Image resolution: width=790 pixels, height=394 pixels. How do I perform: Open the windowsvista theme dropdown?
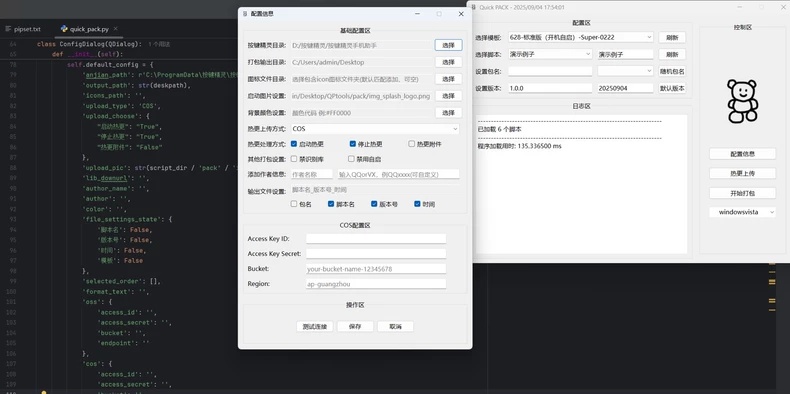tap(743, 212)
